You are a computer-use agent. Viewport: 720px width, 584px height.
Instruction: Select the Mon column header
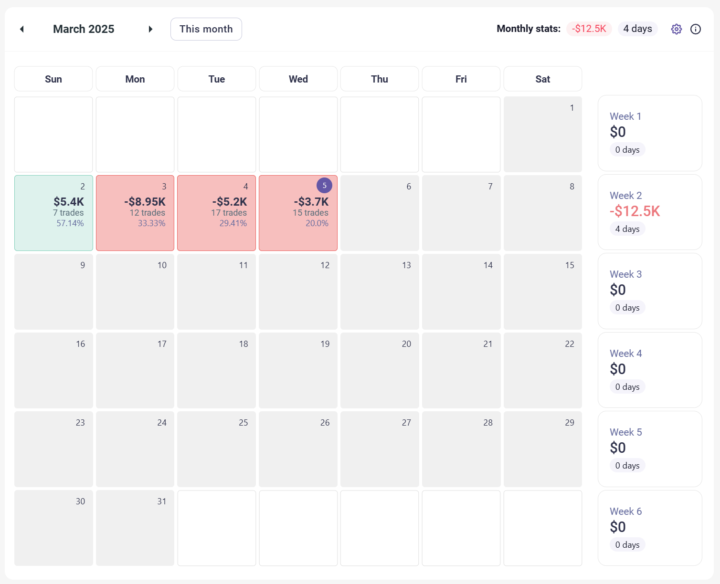tap(135, 79)
